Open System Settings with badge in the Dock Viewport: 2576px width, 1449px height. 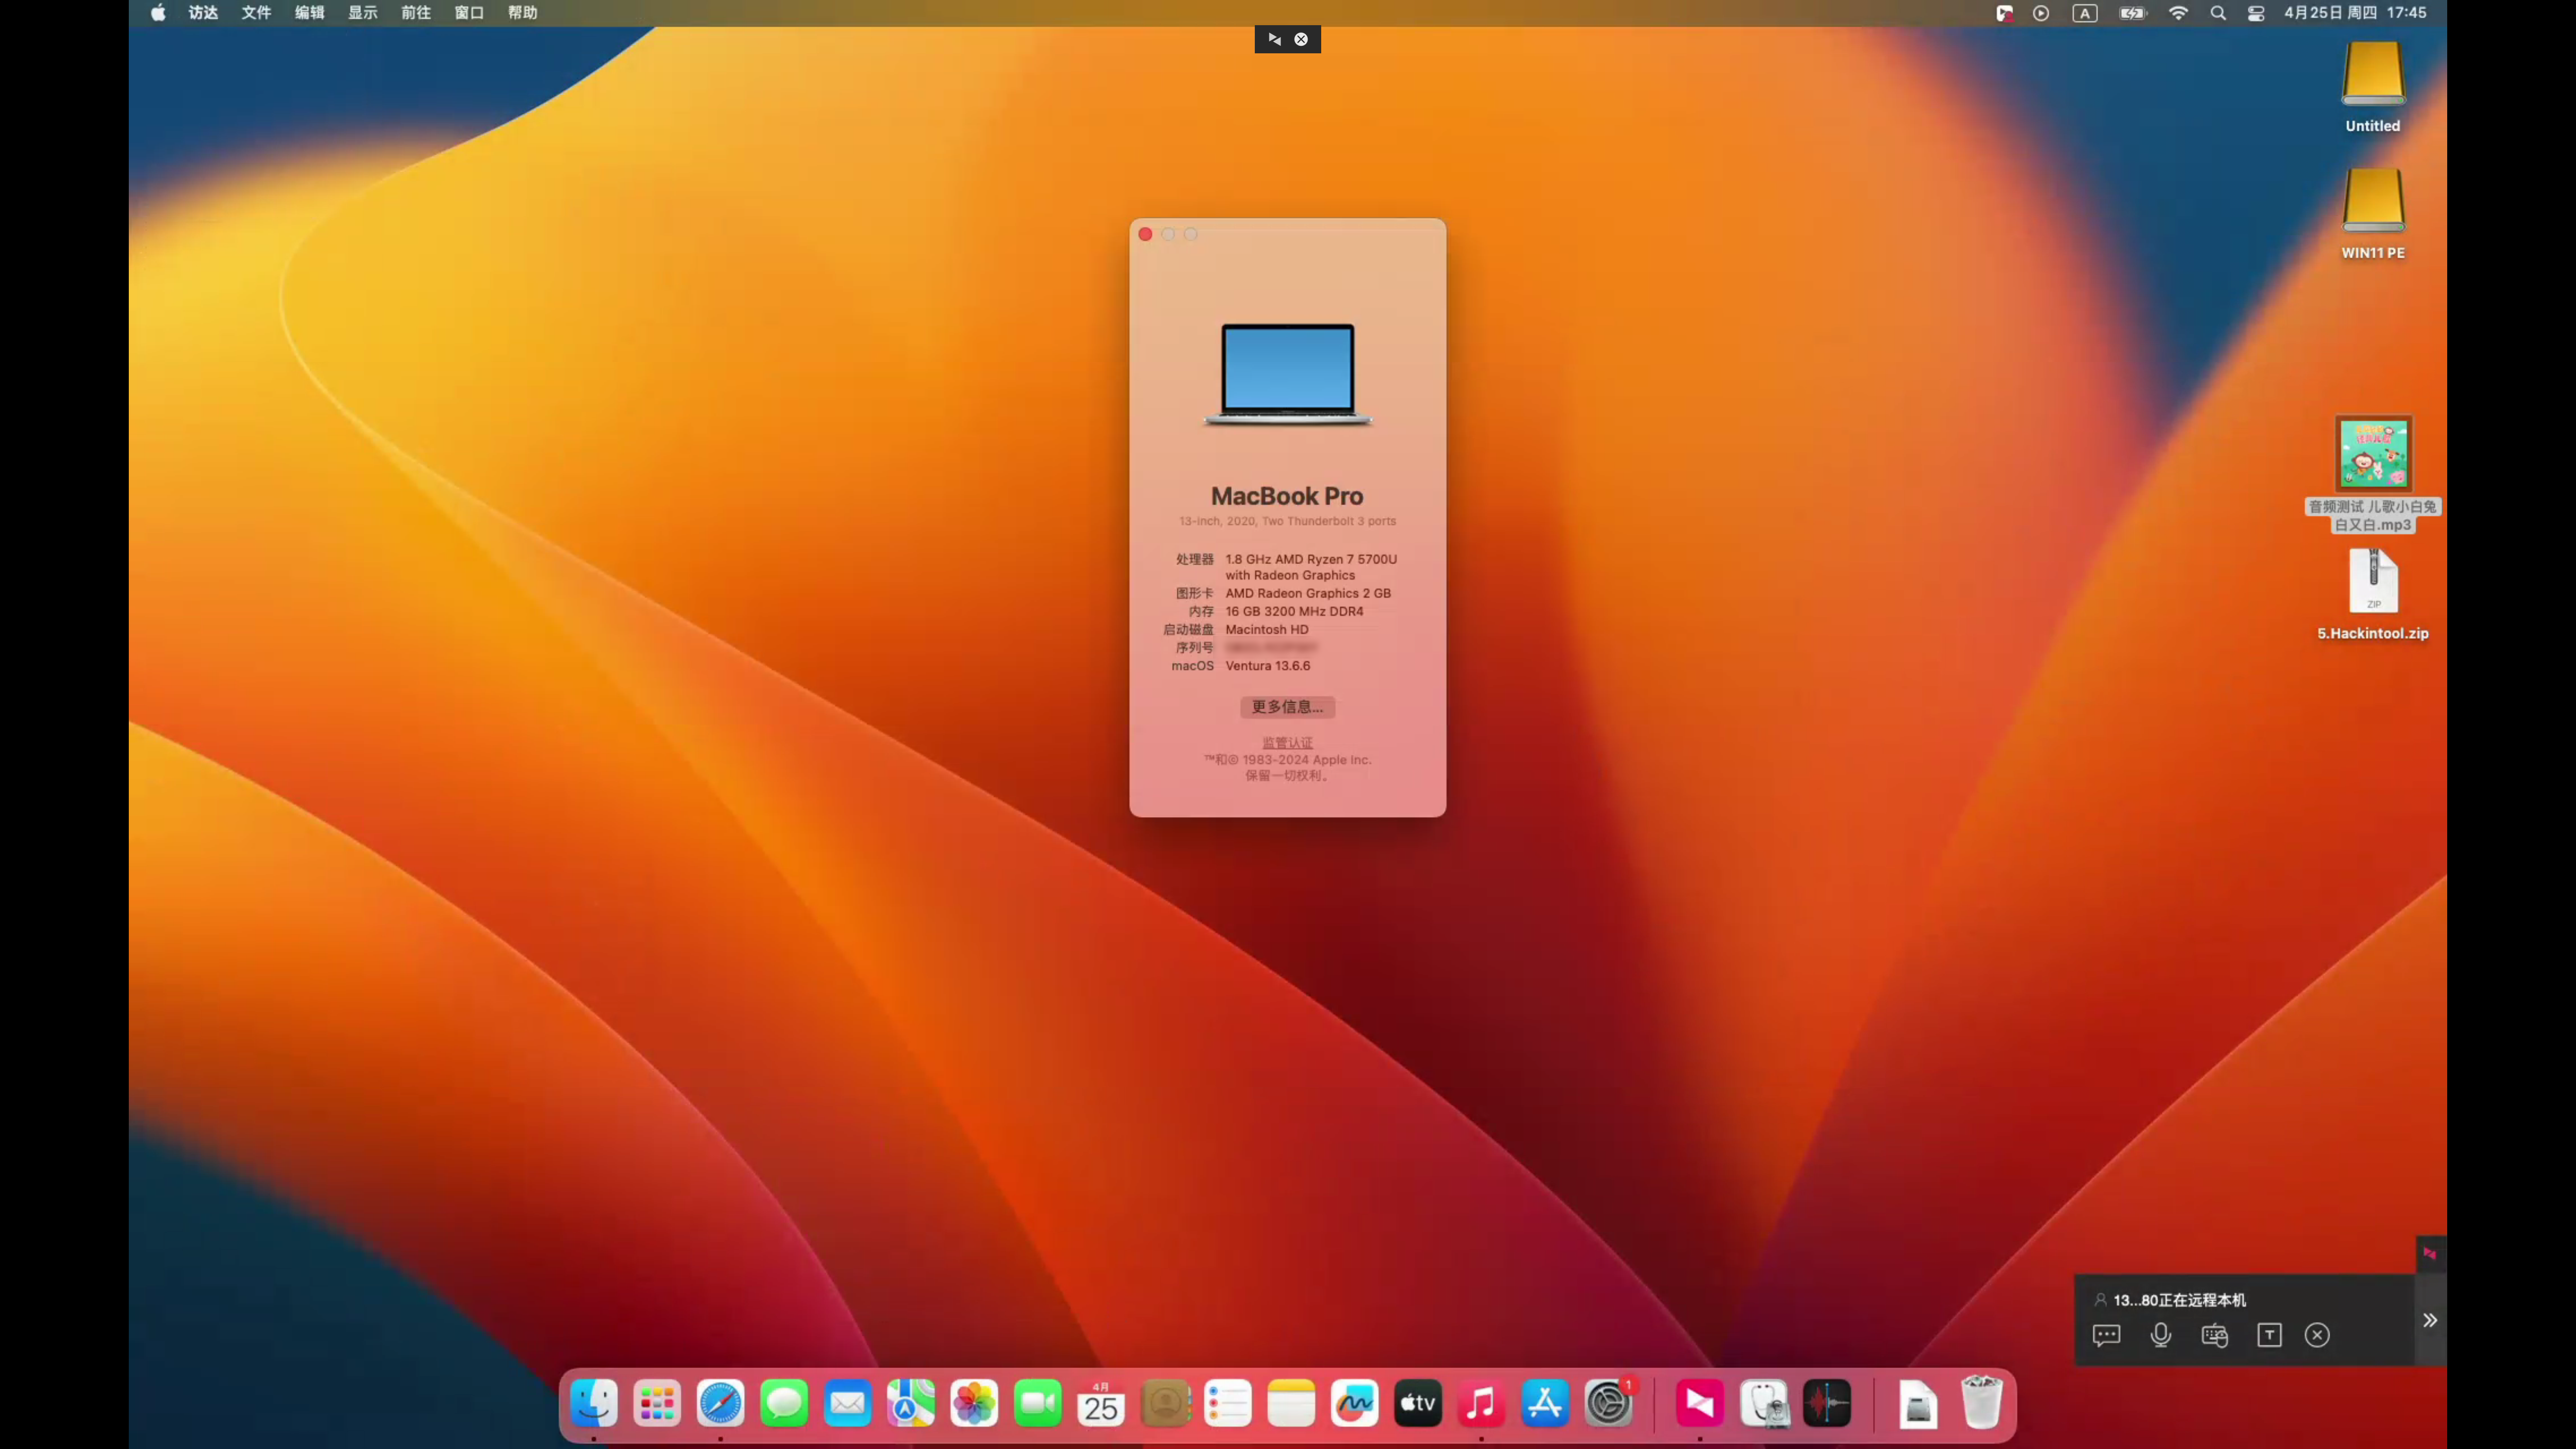click(1609, 1403)
